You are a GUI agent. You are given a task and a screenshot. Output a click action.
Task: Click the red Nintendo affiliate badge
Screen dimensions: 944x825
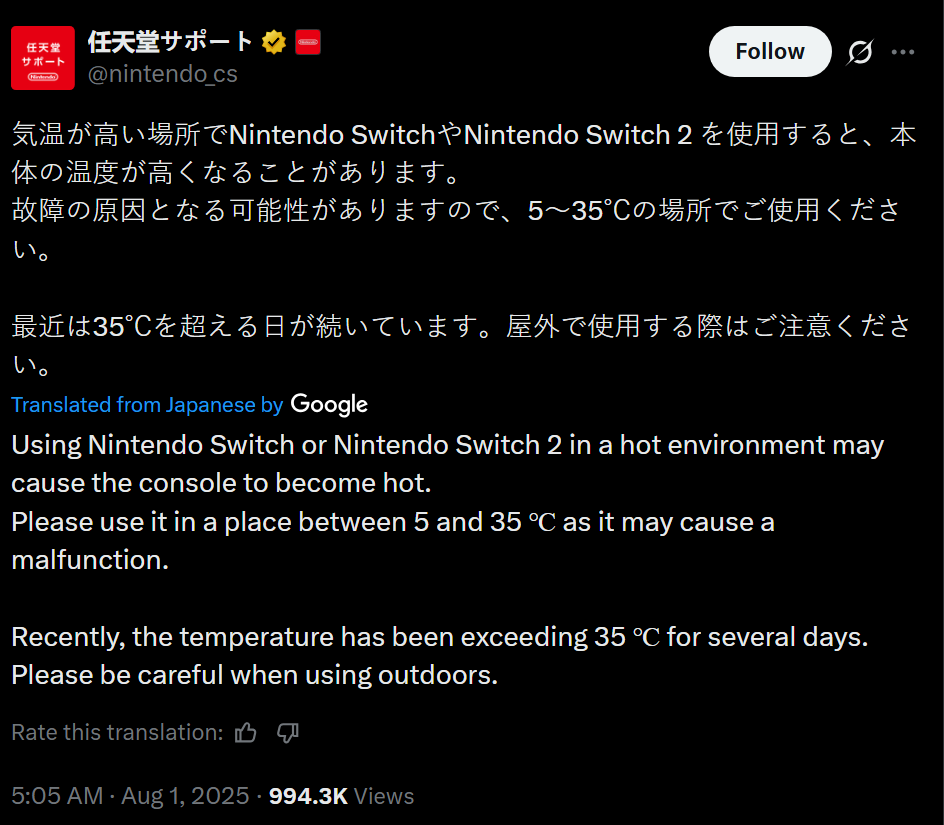pyautogui.click(x=308, y=42)
